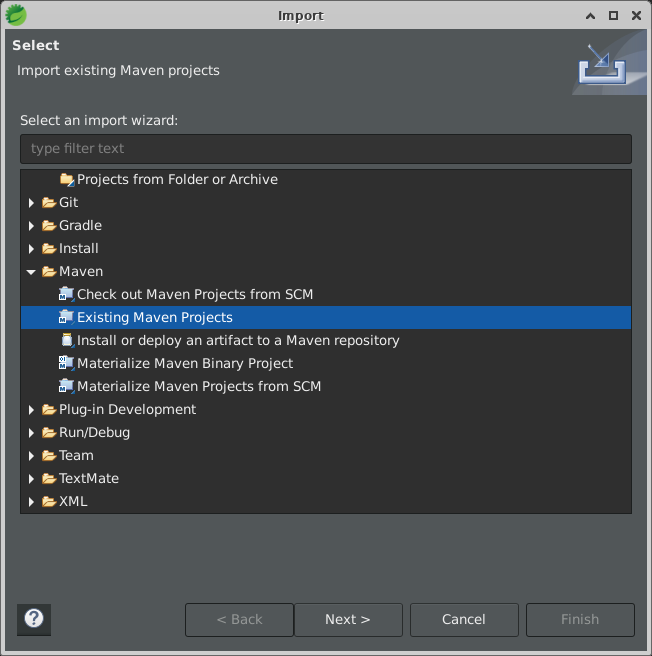Select the Git tree label
This screenshot has width=652, height=656.
(69, 202)
